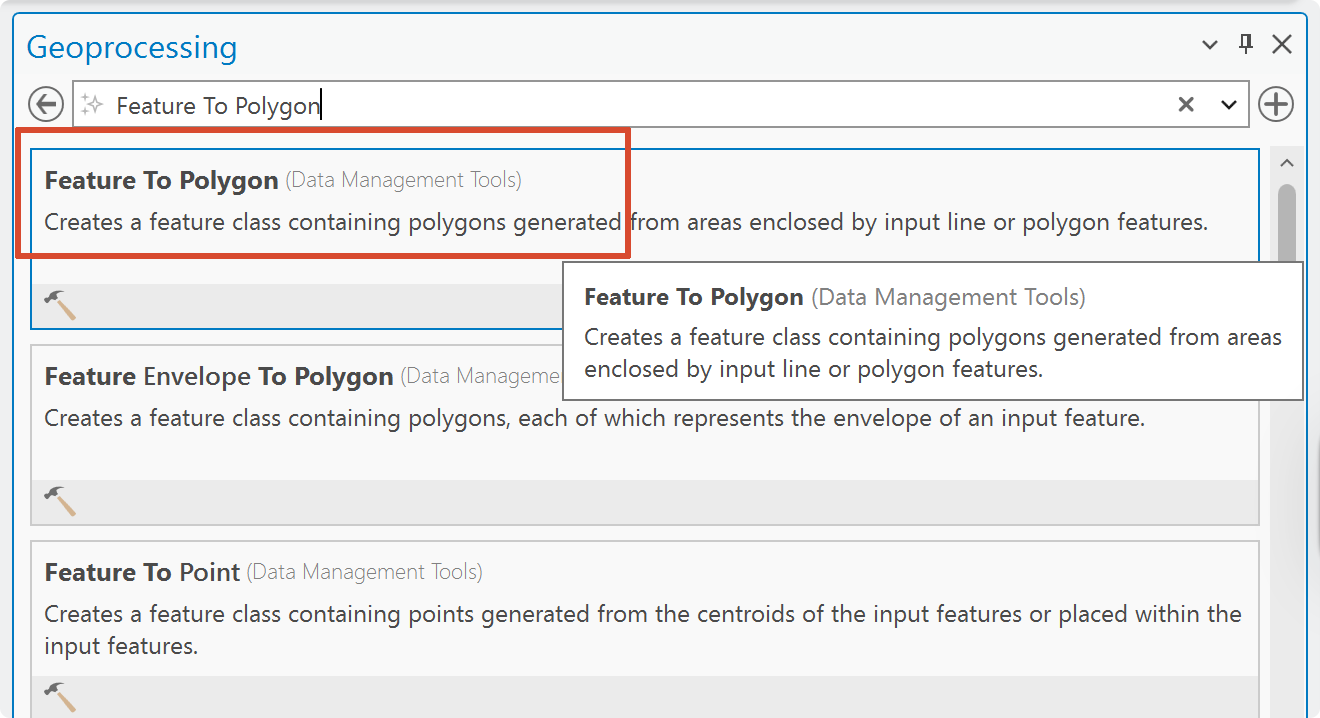1320x718 pixels.
Task: Click the circled plus button beside search
Action: 1276,104
